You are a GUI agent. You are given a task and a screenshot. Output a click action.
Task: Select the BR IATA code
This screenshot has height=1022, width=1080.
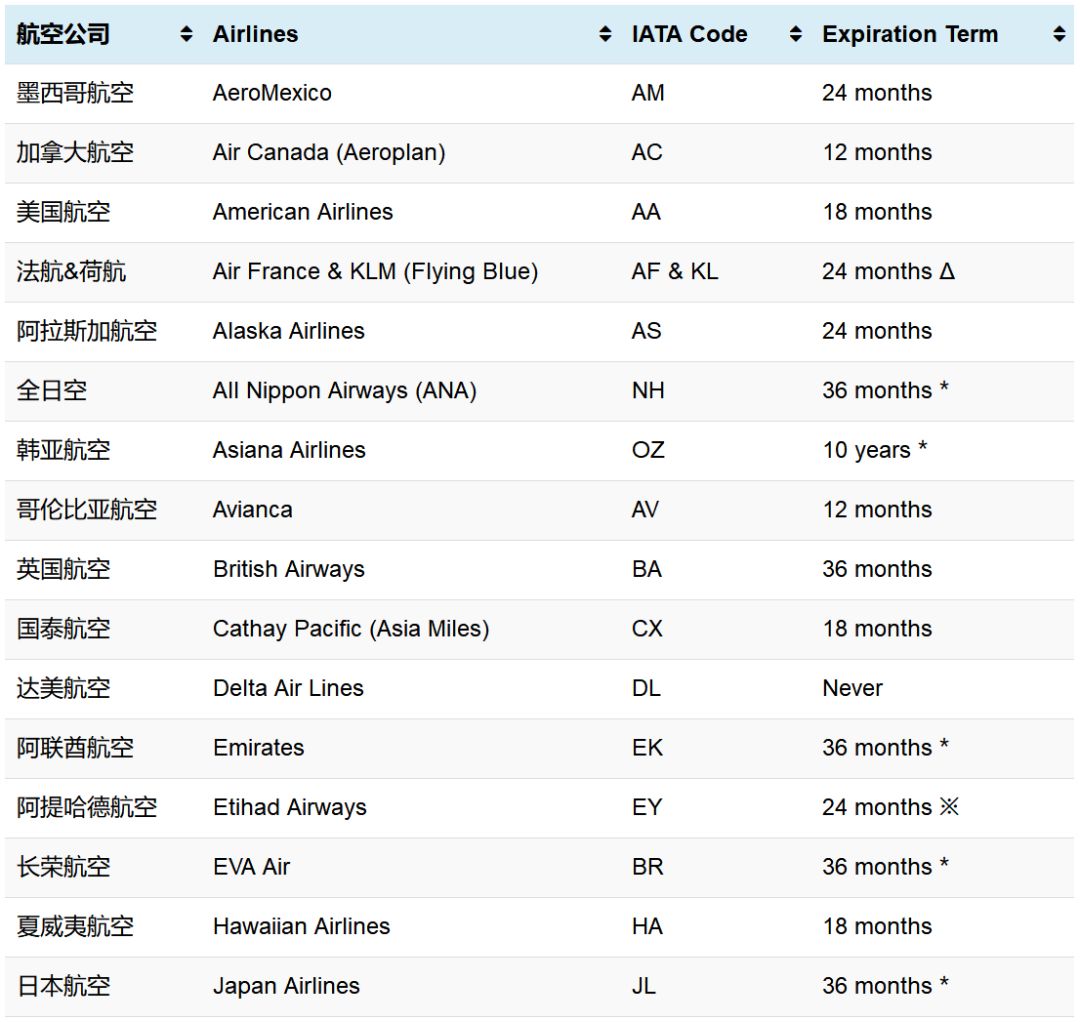[647, 867]
